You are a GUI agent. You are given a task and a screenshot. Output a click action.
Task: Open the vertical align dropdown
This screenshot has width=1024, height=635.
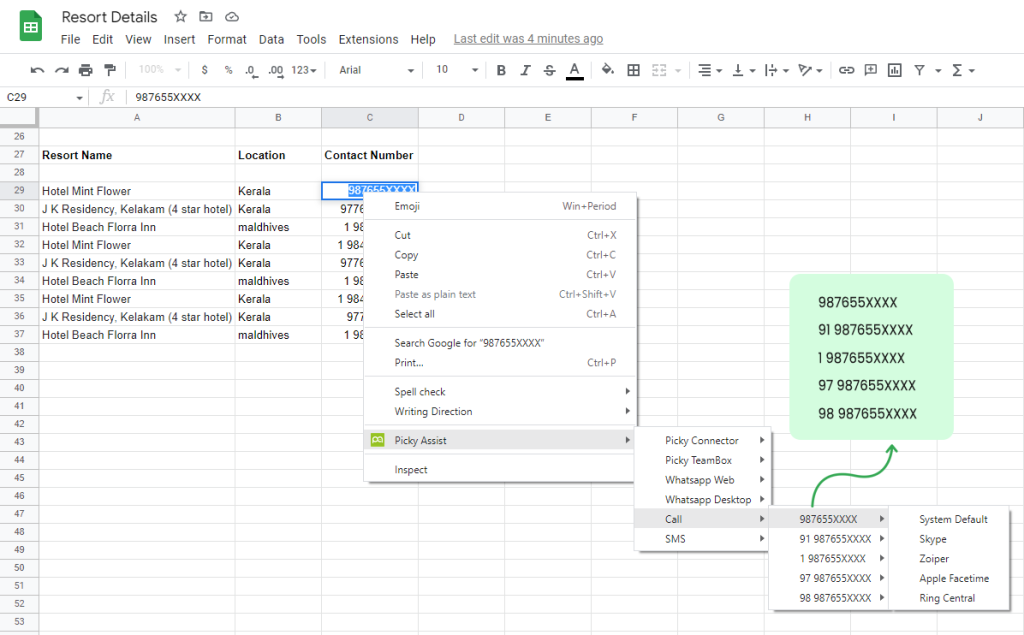point(743,70)
